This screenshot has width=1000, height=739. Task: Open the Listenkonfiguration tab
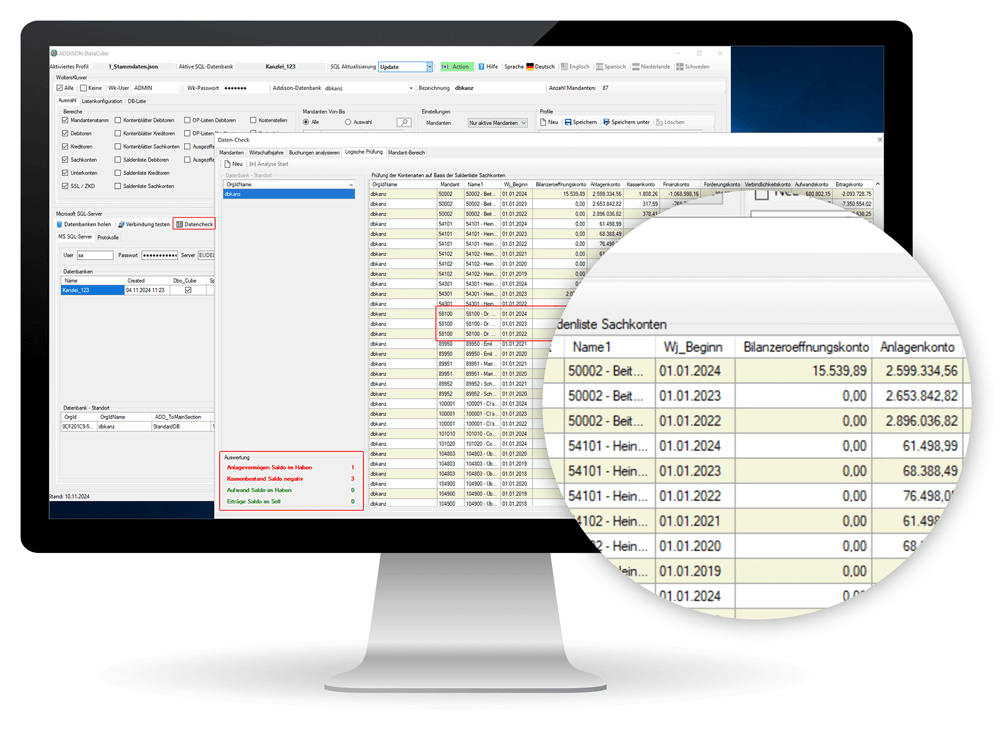click(102, 101)
